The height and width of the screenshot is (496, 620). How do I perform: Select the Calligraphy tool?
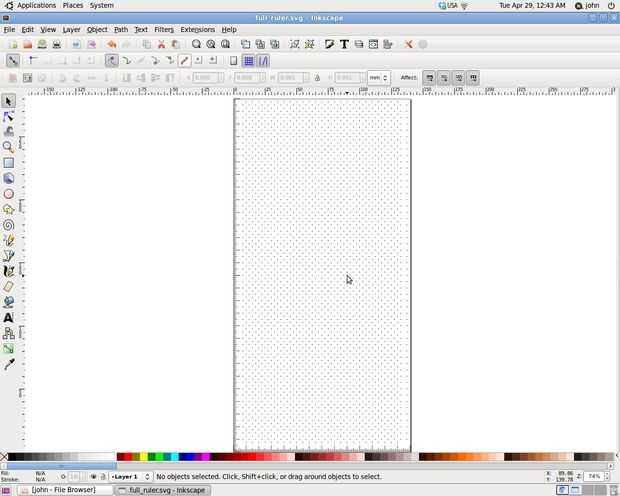(x=9, y=271)
